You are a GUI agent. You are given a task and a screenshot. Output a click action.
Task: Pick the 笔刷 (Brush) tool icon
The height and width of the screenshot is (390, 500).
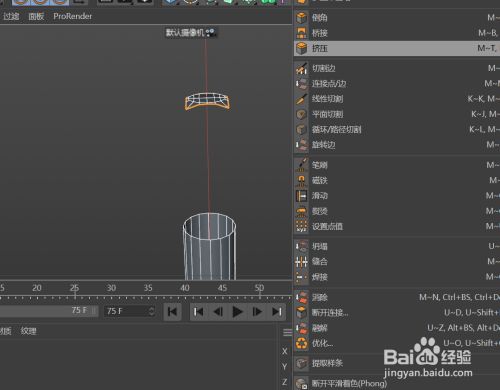(302, 165)
